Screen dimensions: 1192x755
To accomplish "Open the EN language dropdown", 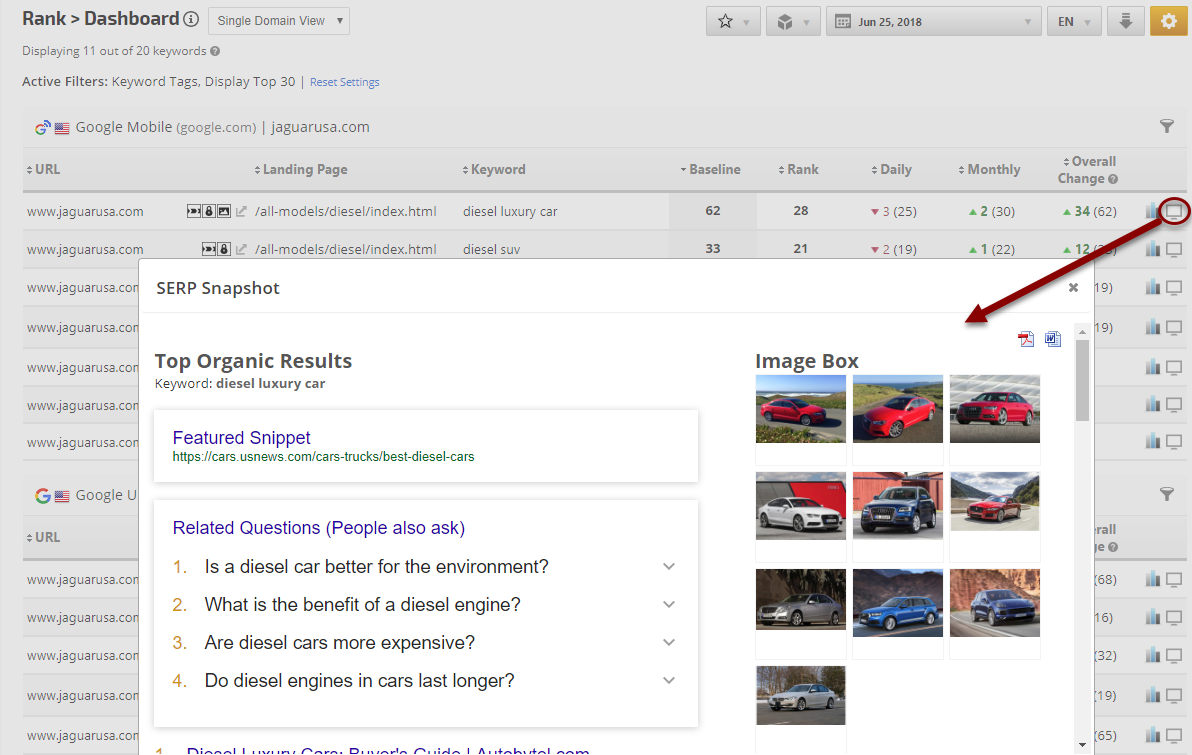I will (1073, 21).
